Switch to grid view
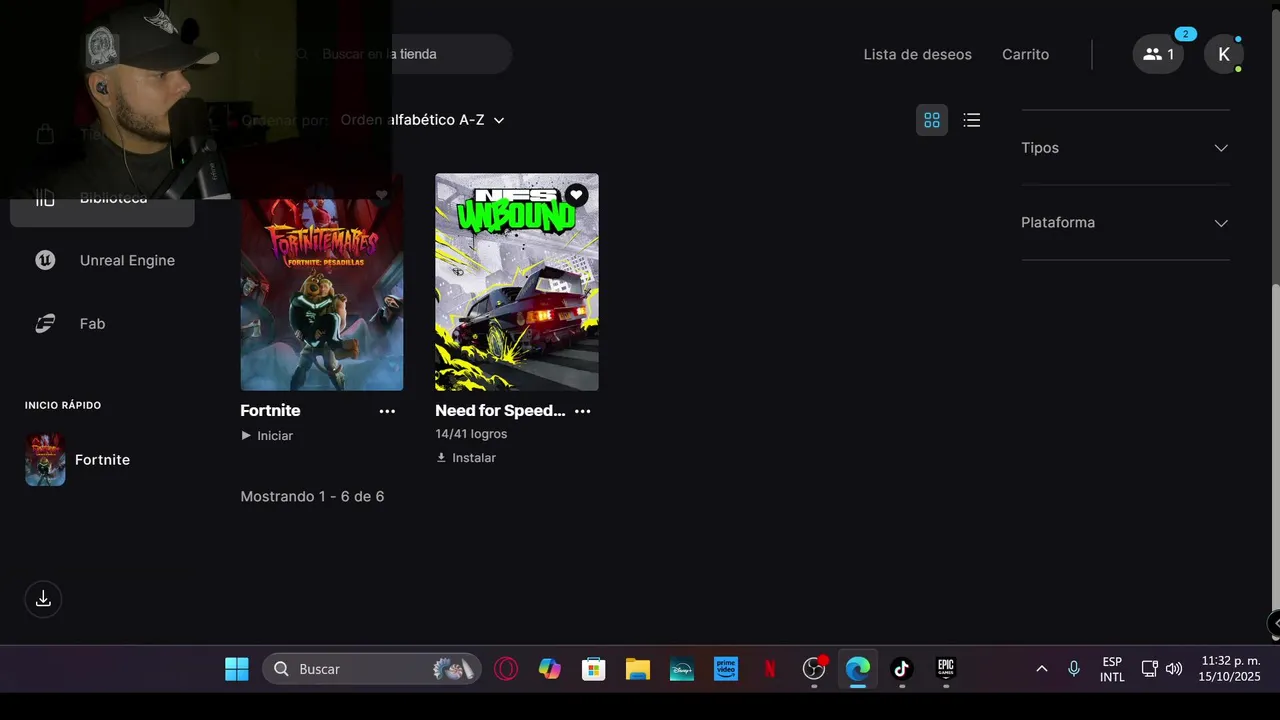This screenshot has height=720, width=1280. 932,120
